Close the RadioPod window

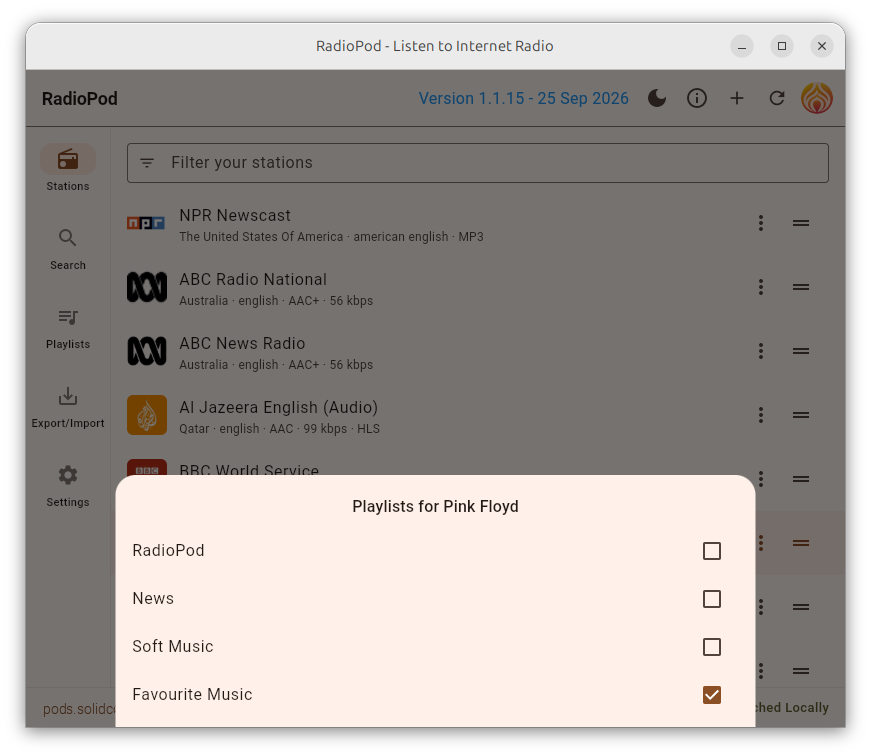[822, 46]
